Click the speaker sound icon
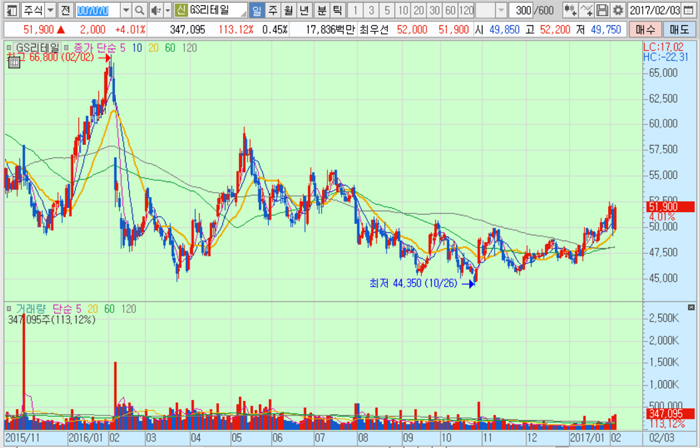Viewport: 700px width, 448px height. coord(155,10)
